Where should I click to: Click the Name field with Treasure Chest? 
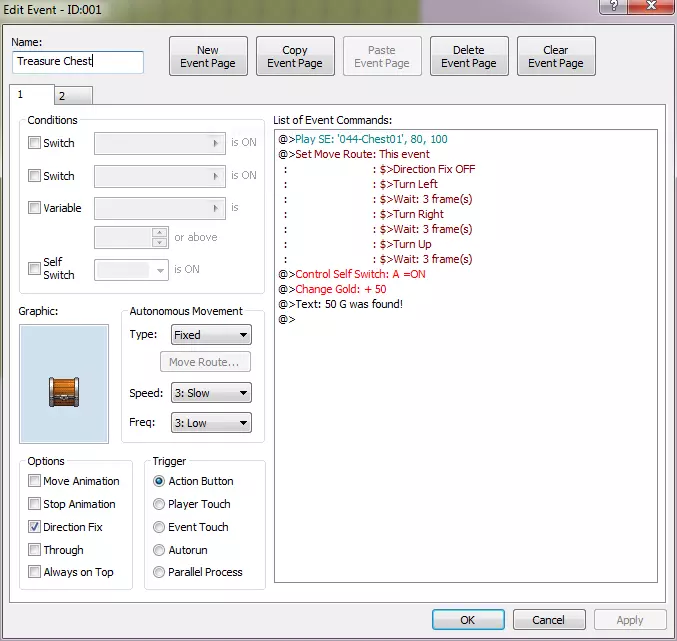coord(78,62)
